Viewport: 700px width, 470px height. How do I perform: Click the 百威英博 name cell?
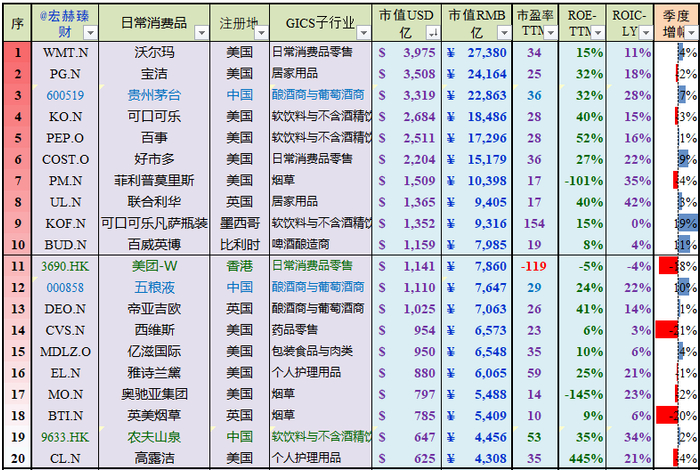point(154,245)
